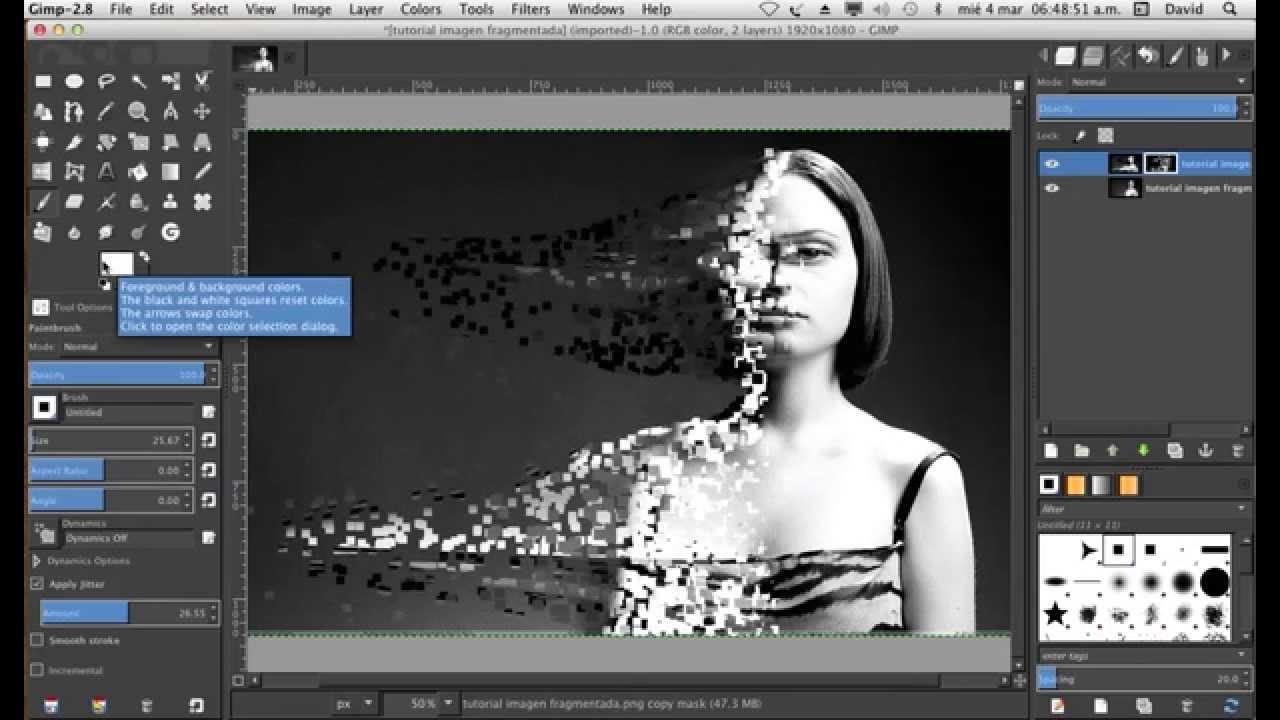Choose the Free Select lasso tool

[x=106, y=82]
